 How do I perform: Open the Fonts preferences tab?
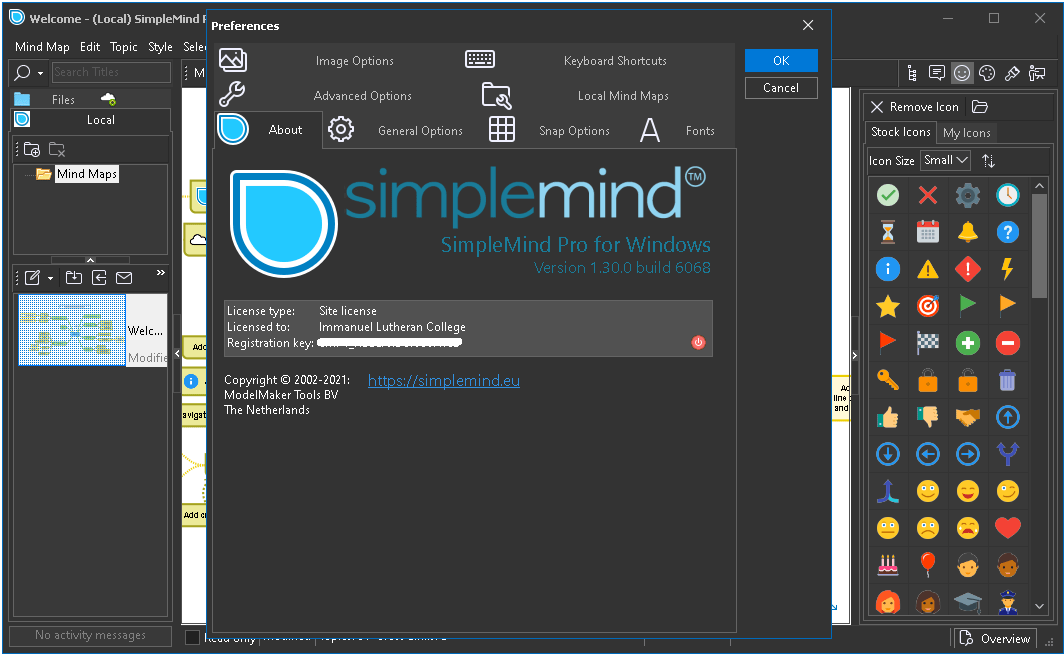coord(677,130)
